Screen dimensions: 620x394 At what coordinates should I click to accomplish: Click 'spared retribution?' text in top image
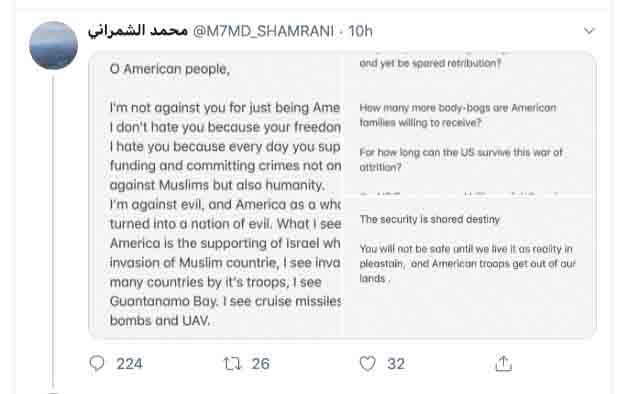point(457,63)
